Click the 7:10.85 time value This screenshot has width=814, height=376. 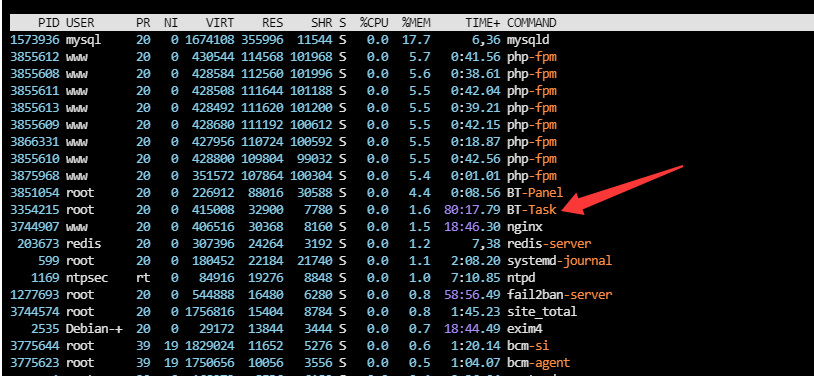pyautogui.click(x=477, y=278)
